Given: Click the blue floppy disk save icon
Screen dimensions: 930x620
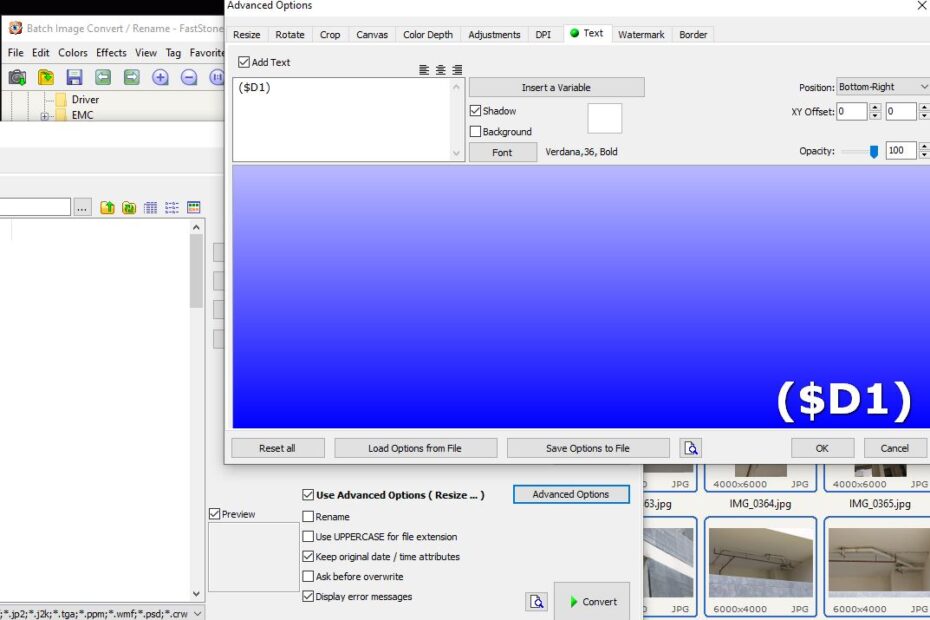Looking at the screenshot, I should tap(74, 77).
